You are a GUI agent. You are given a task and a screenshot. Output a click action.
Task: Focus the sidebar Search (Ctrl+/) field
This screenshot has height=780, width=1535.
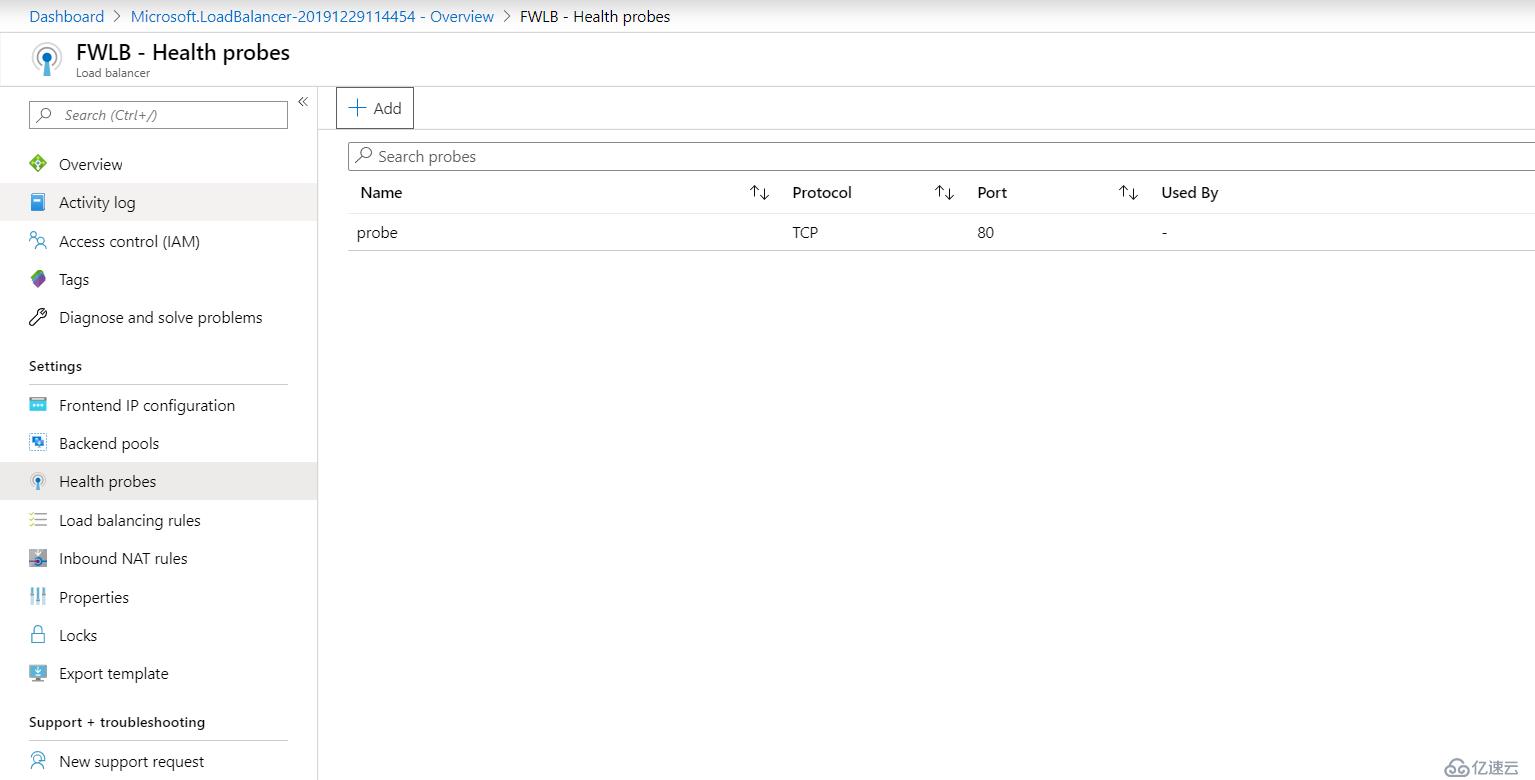click(x=158, y=115)
